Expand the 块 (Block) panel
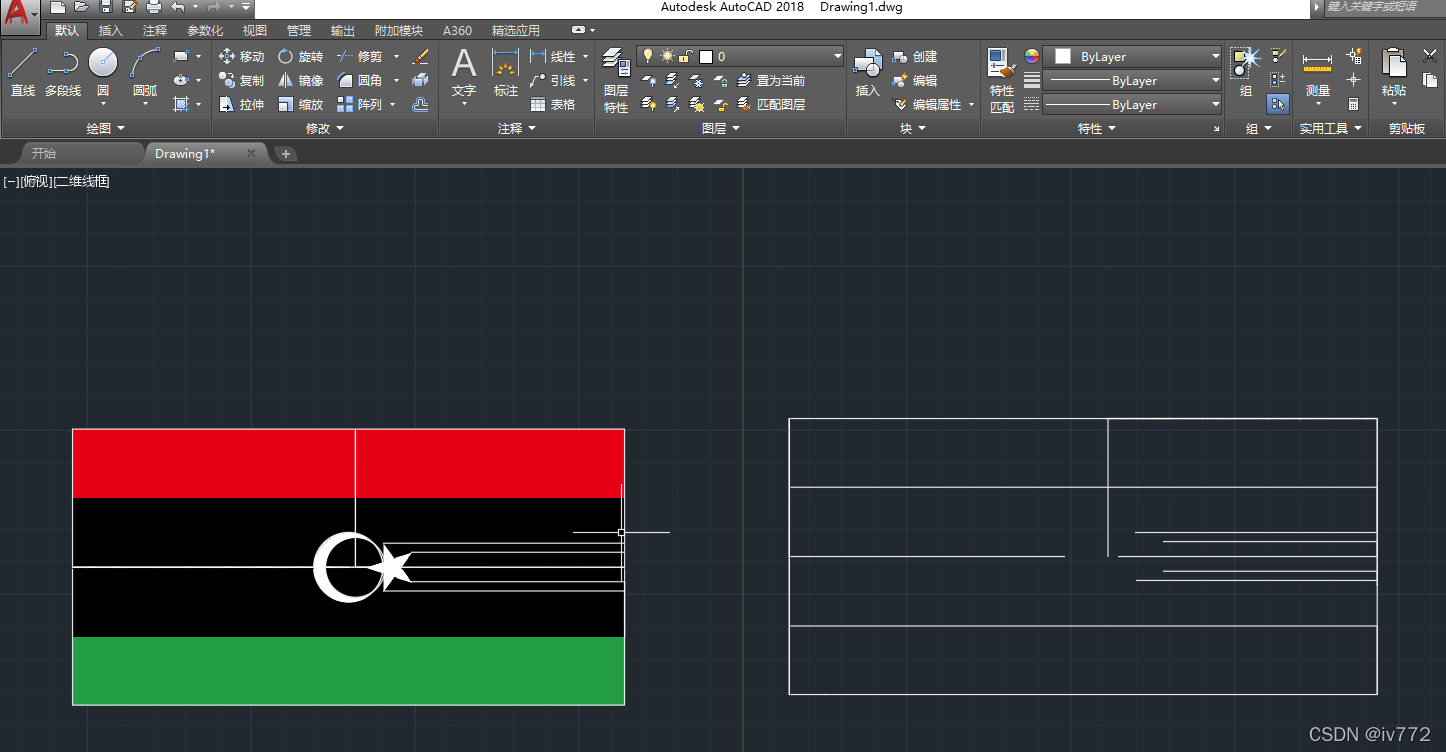This screenshot has width=1446, height=752. point(913,128)
